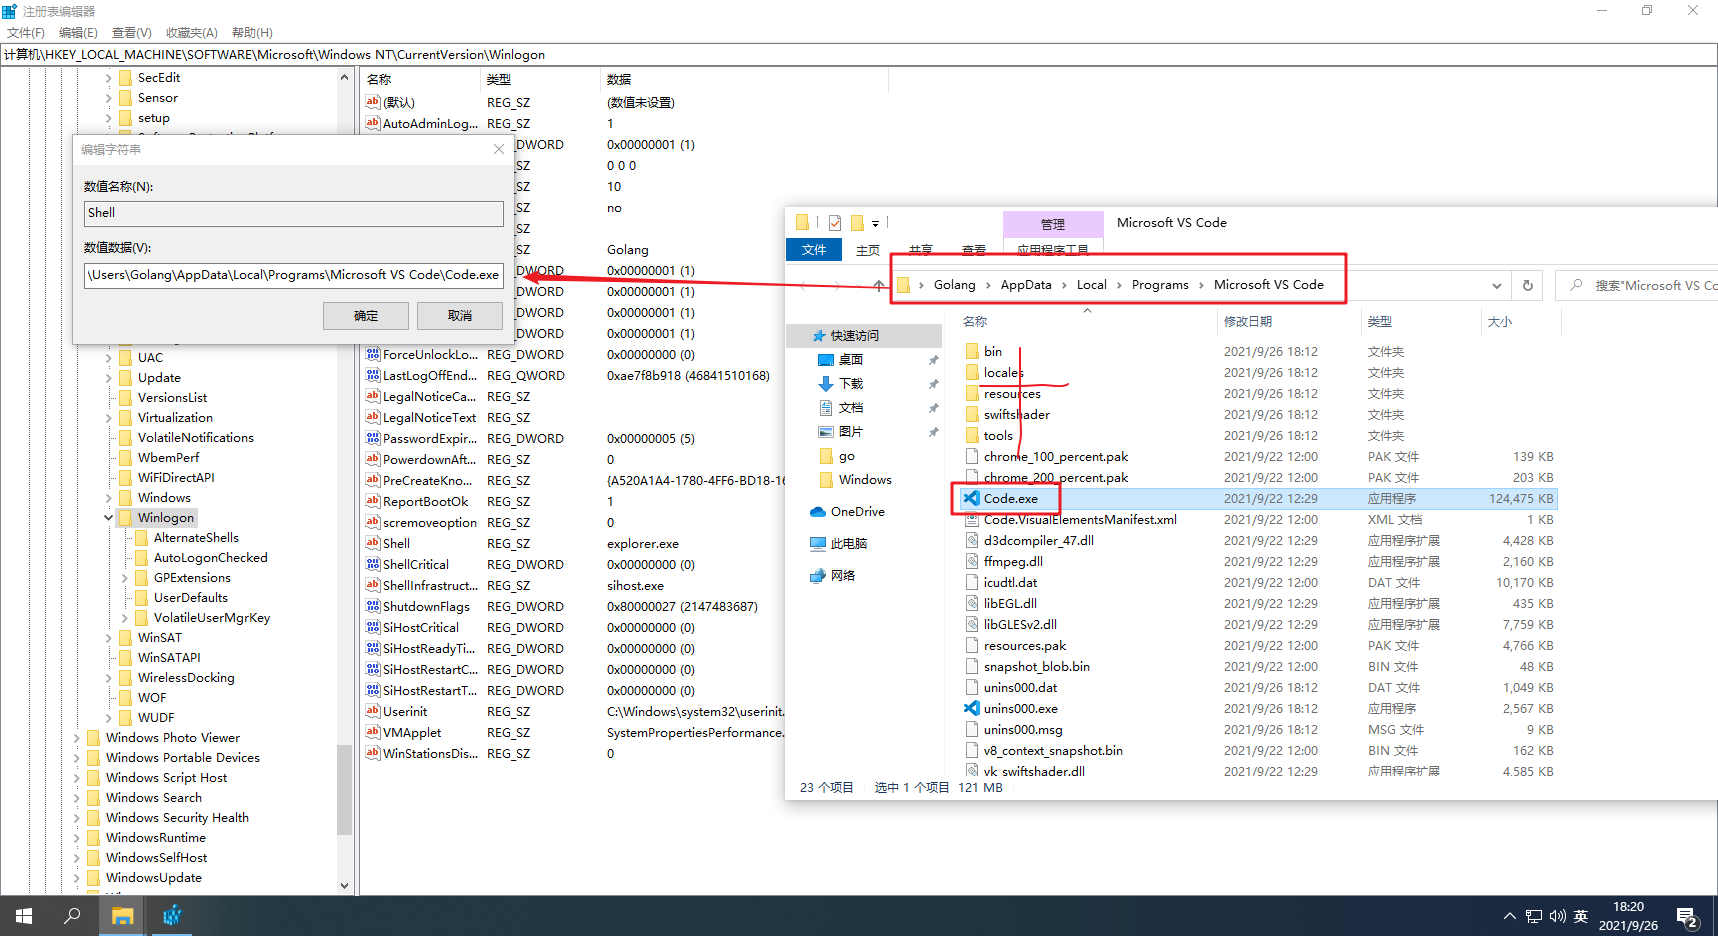Select the AlternateShells subkey
This screenshot has width=1718, height=936.
[196, 537]
